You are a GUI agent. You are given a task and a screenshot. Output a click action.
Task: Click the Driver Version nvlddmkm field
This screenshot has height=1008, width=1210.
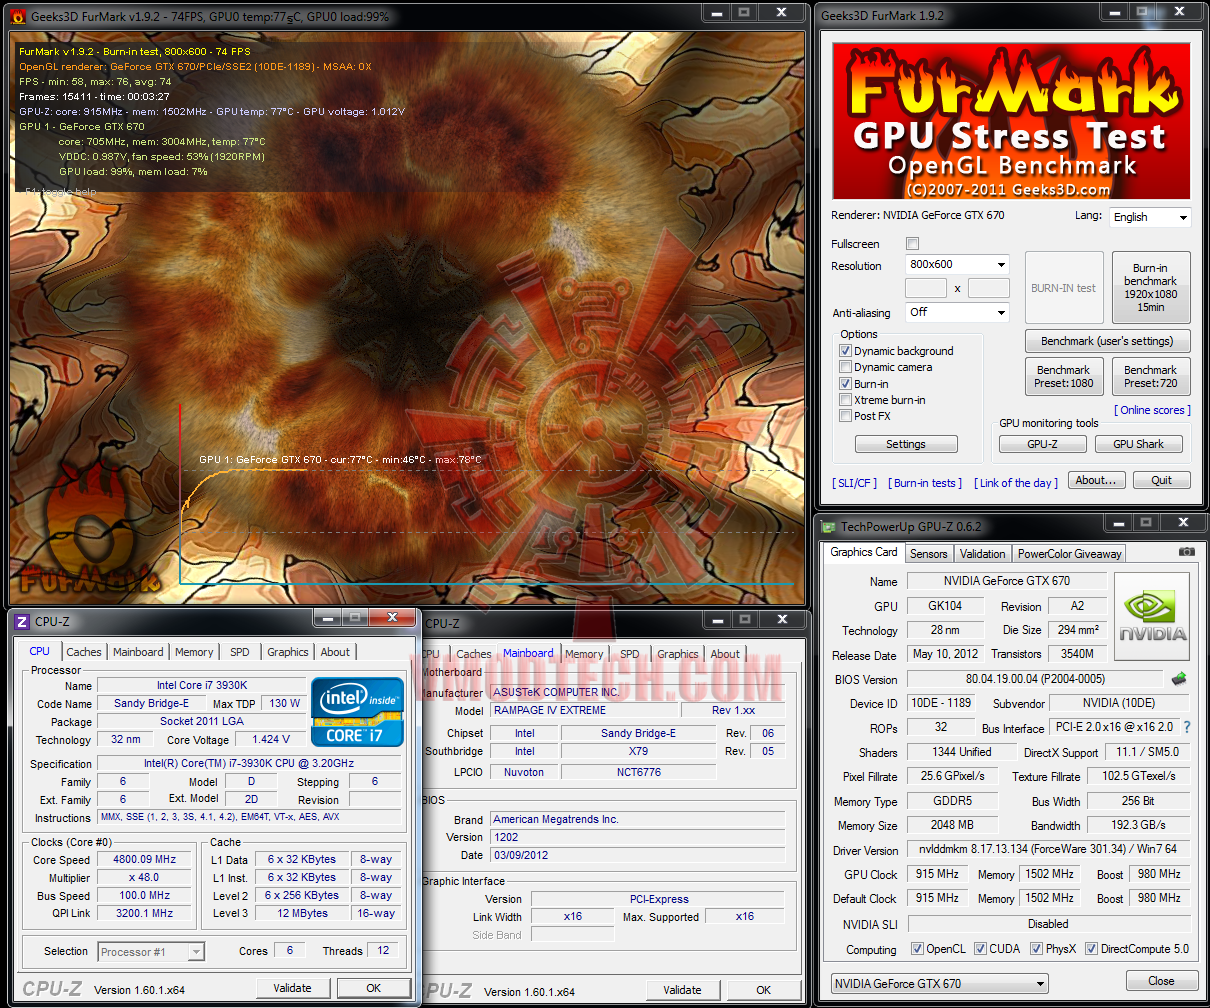coord(1048,849)
